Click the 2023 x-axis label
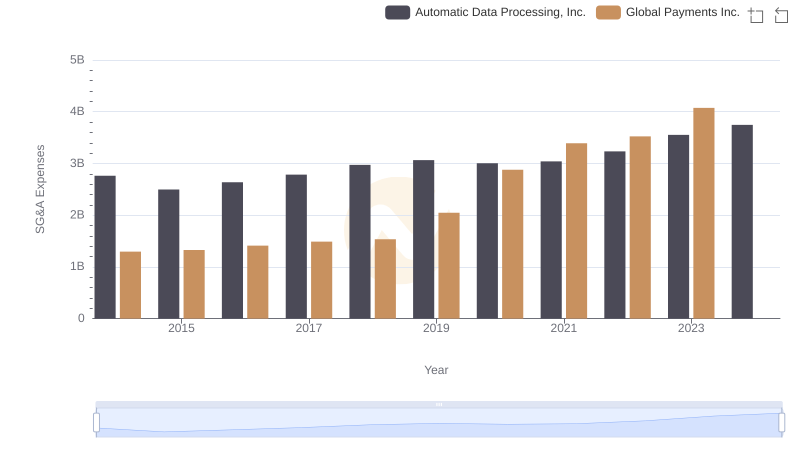Screen dimensions: 800x461 (691, 328)
